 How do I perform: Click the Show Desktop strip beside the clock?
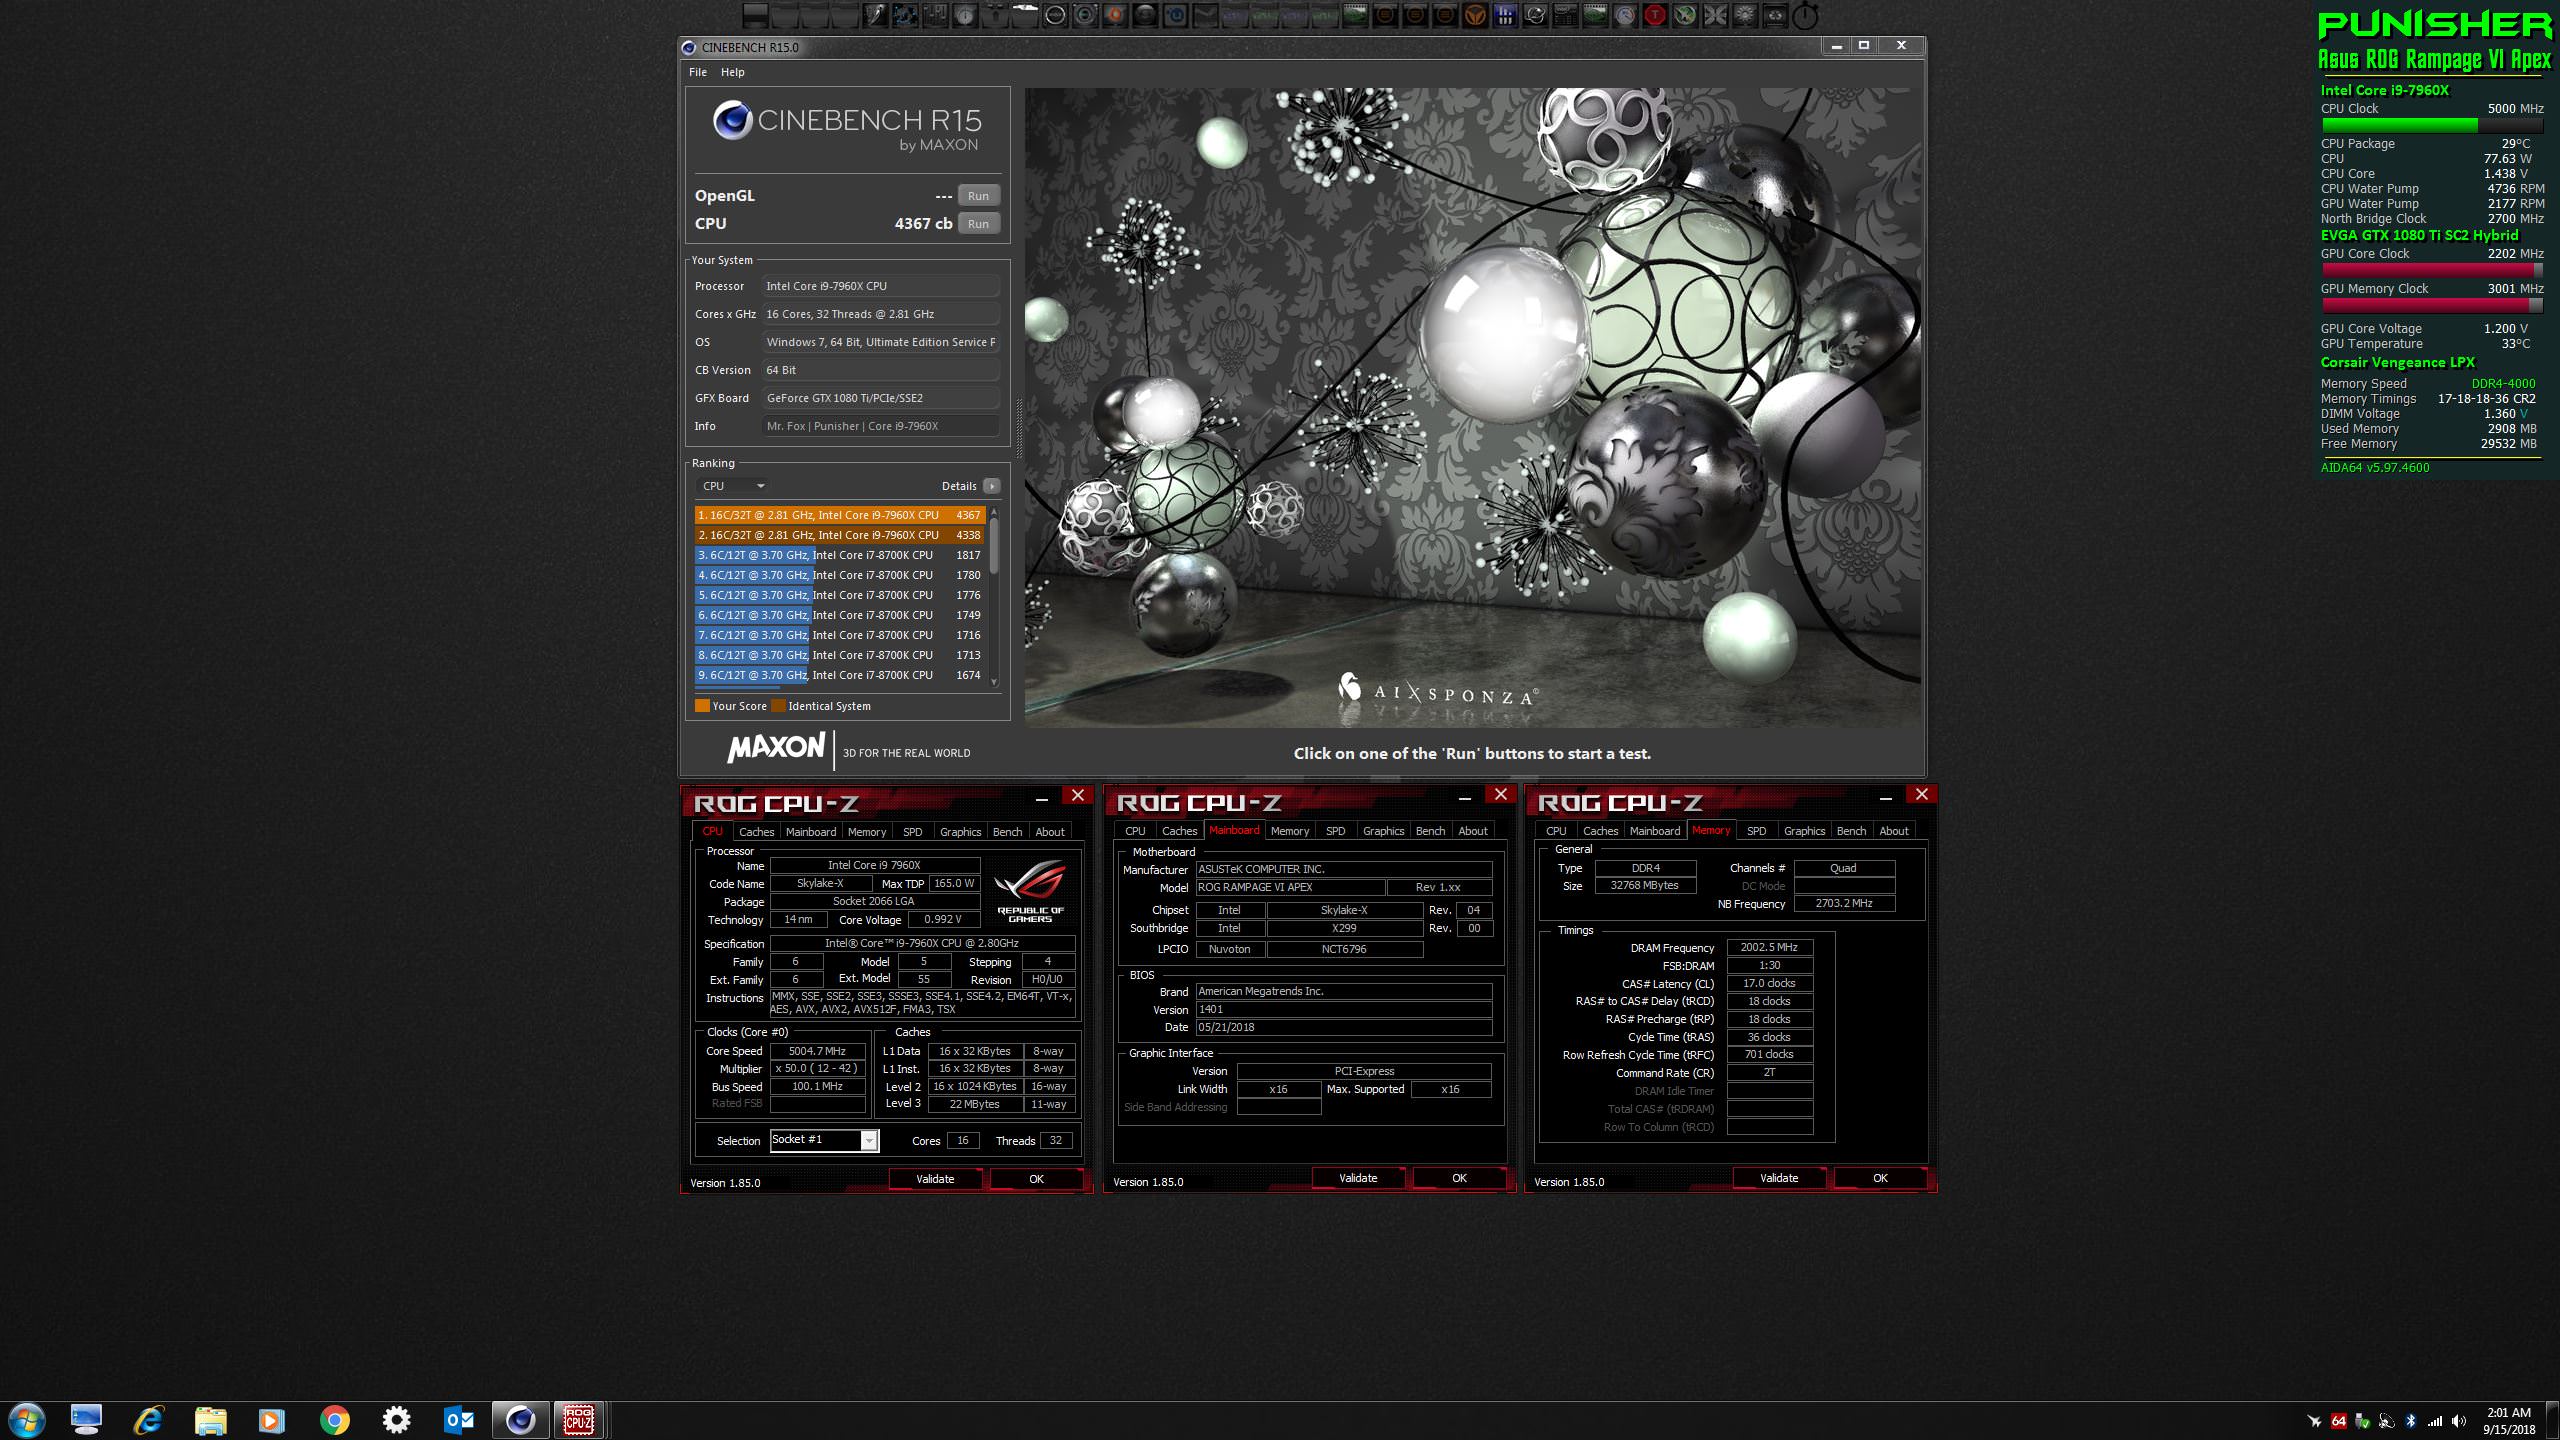point(2552,1421)
